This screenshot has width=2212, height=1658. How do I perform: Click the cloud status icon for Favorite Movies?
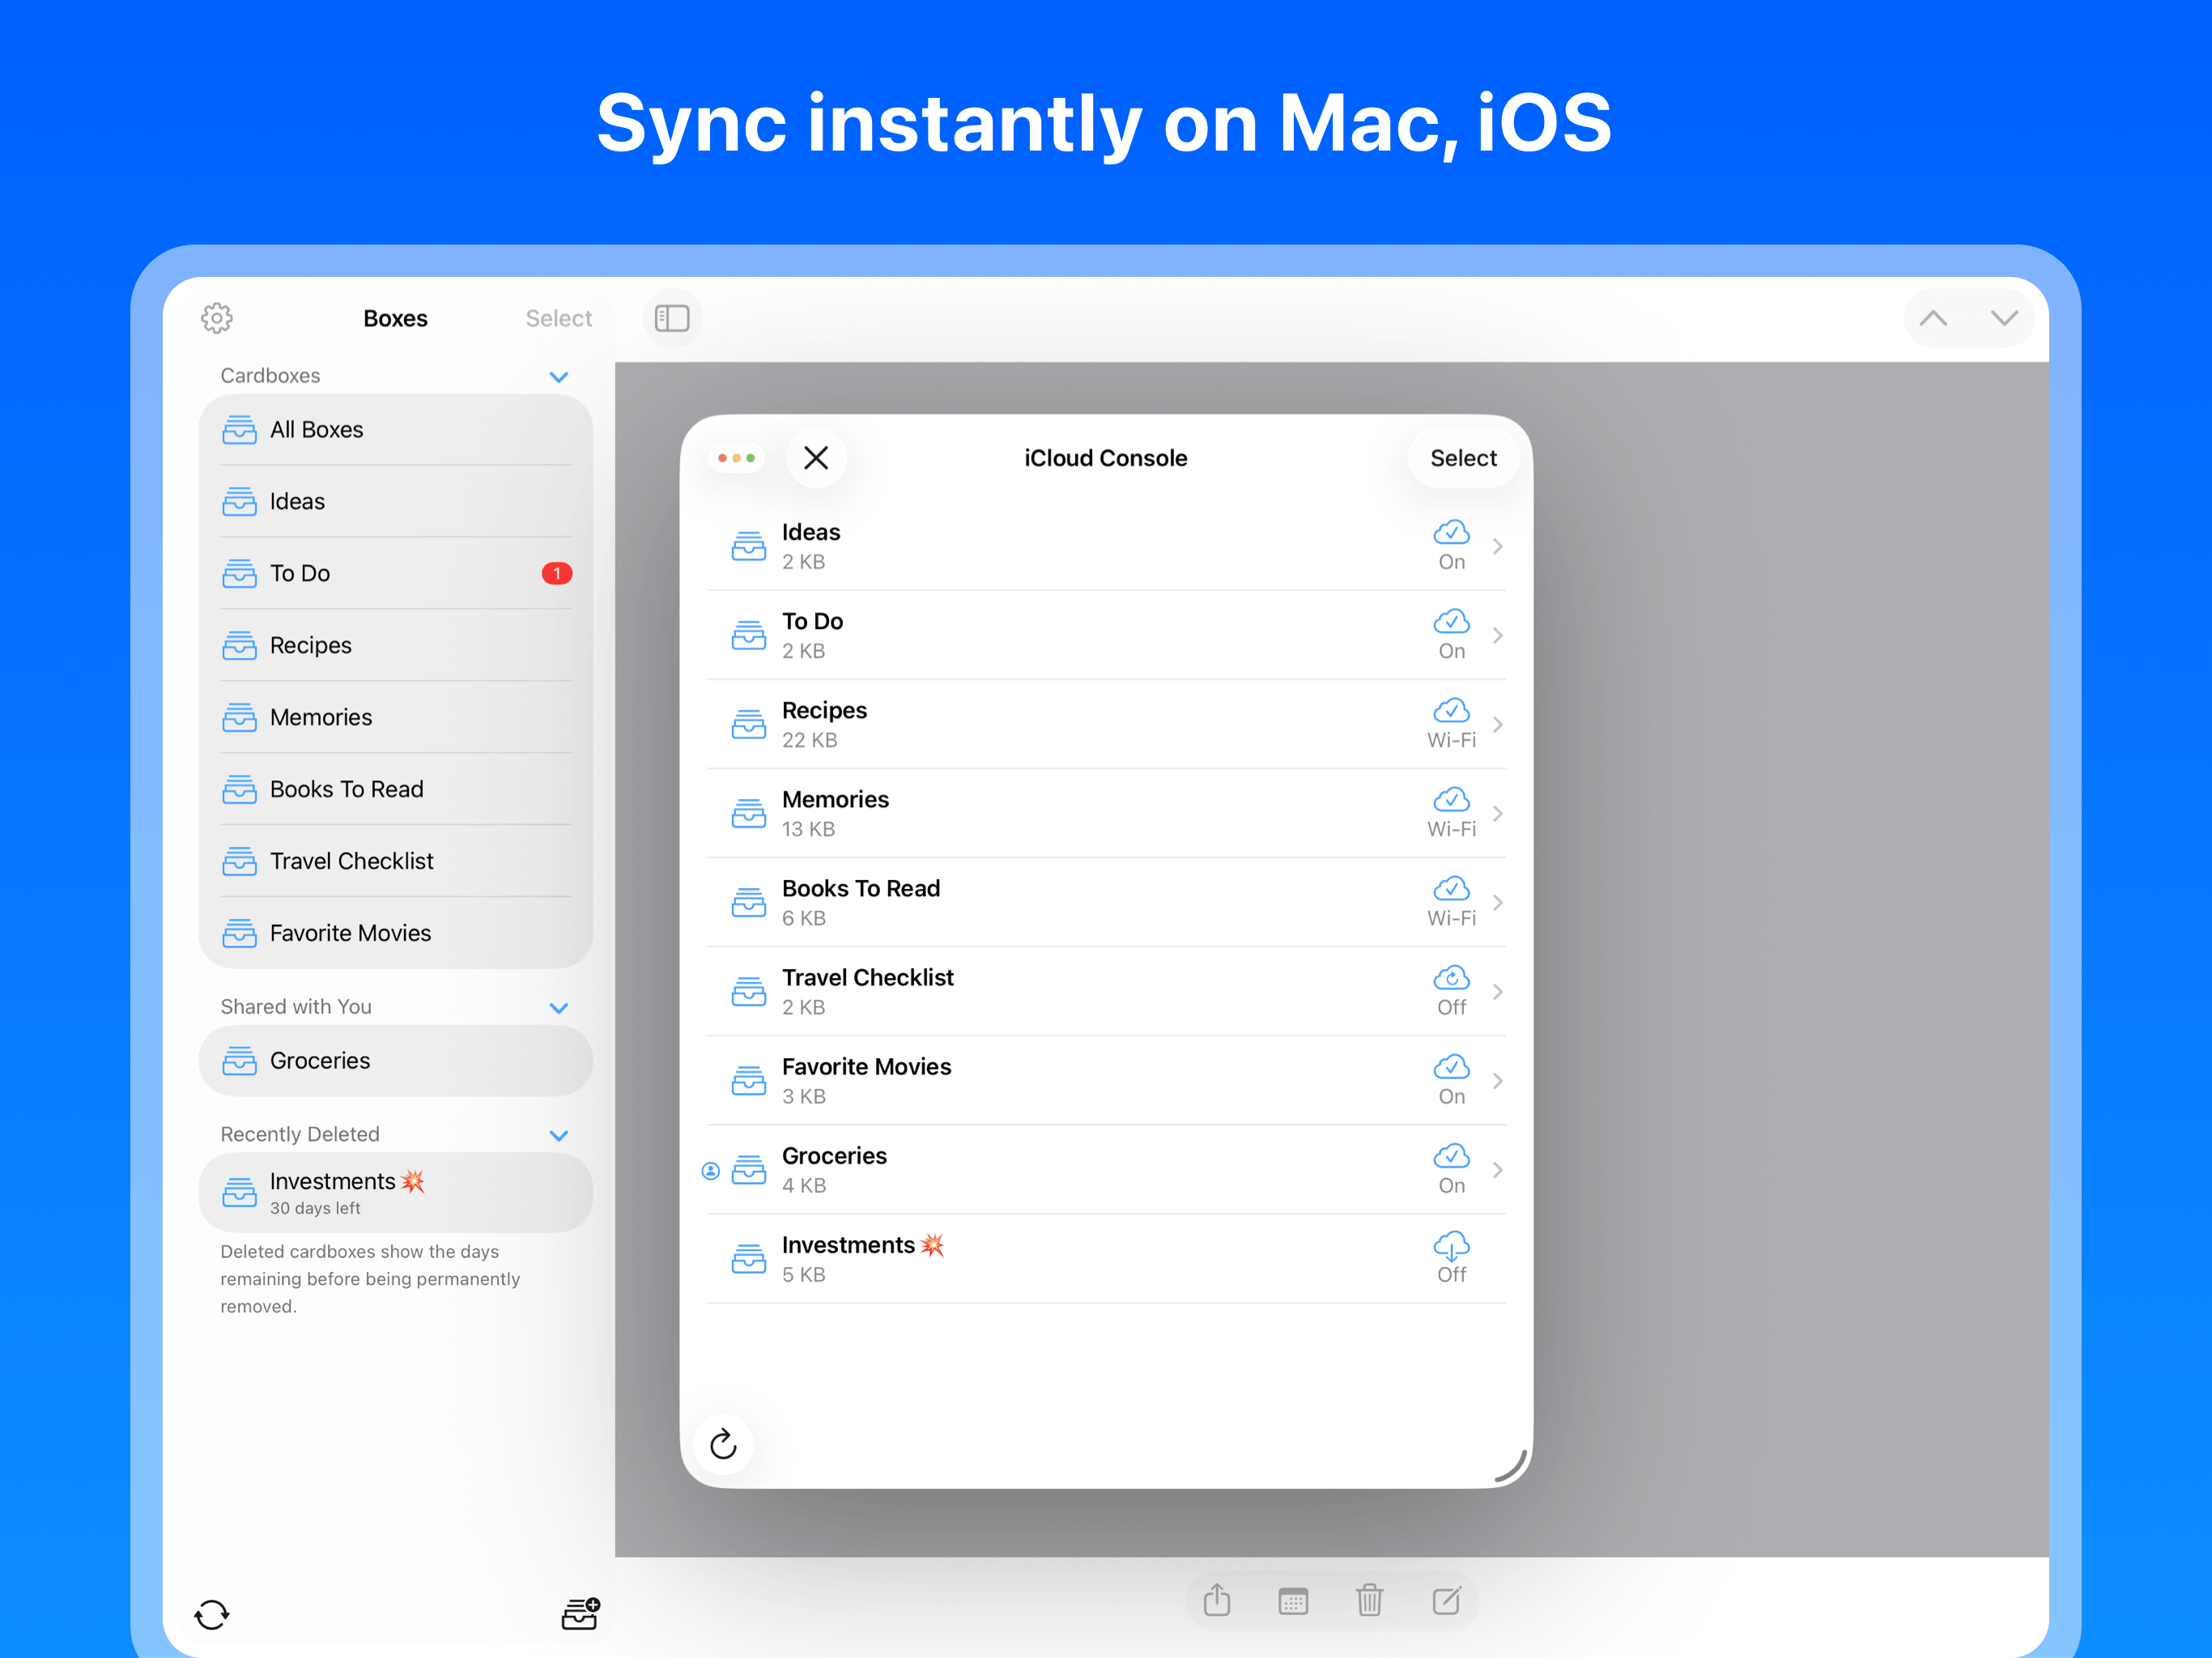point(1451,1066)
